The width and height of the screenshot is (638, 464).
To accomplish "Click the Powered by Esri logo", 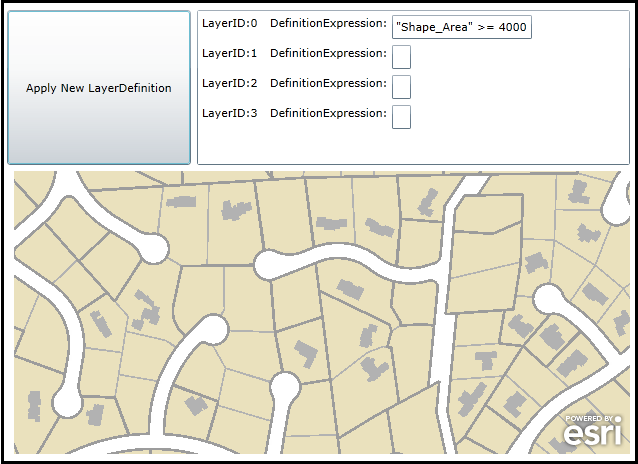I will tap(593, 430).
